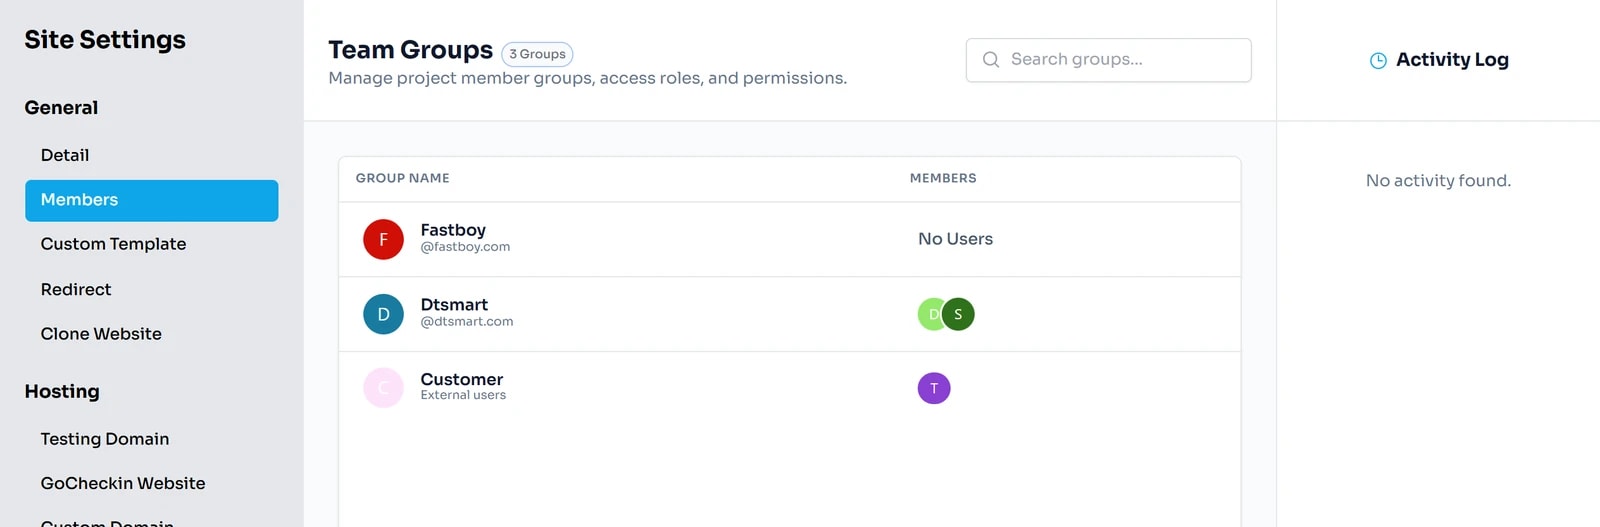Click the 3 Groups badge

537,54
